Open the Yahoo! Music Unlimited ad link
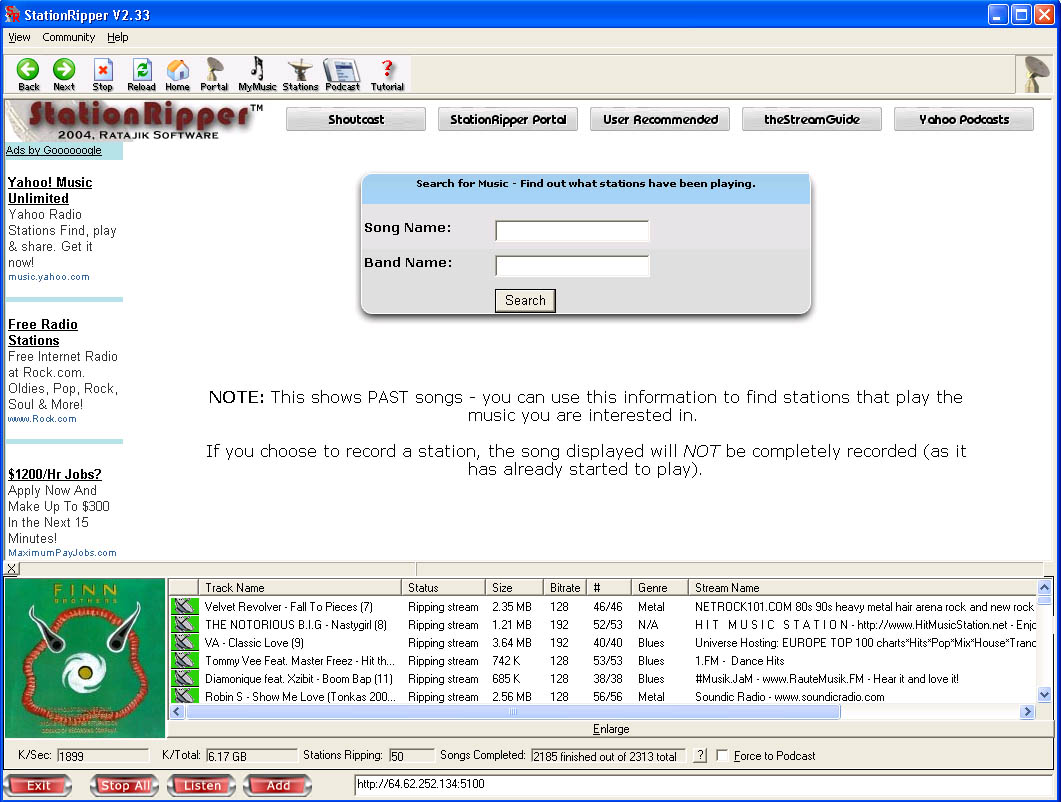This screenshot has width=1061, height=802. (x=49, y=190)
